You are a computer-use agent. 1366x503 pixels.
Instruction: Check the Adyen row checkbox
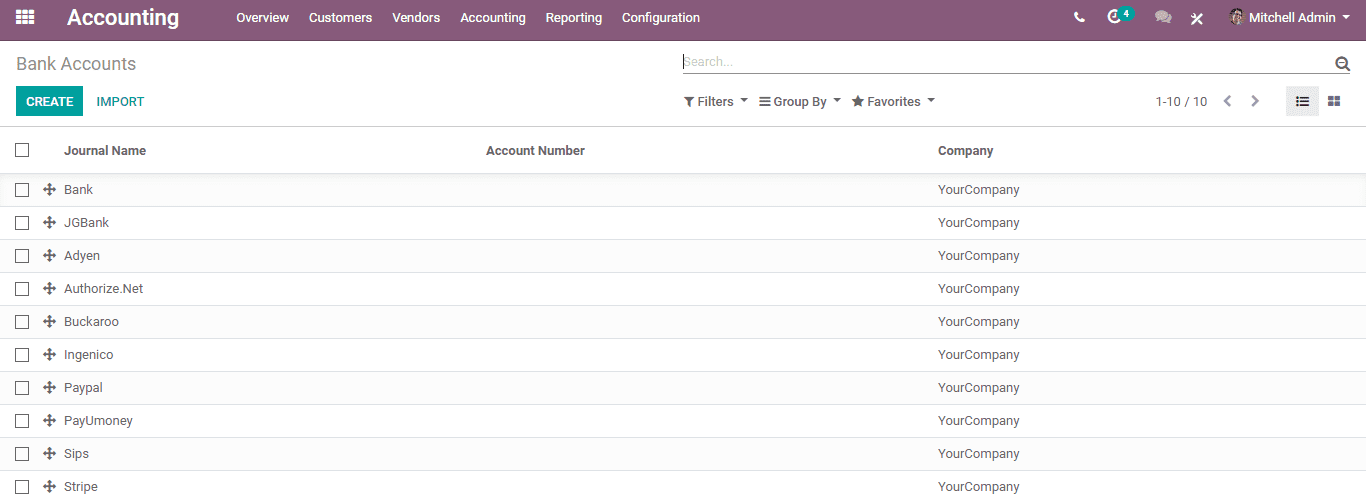[22, 256]
